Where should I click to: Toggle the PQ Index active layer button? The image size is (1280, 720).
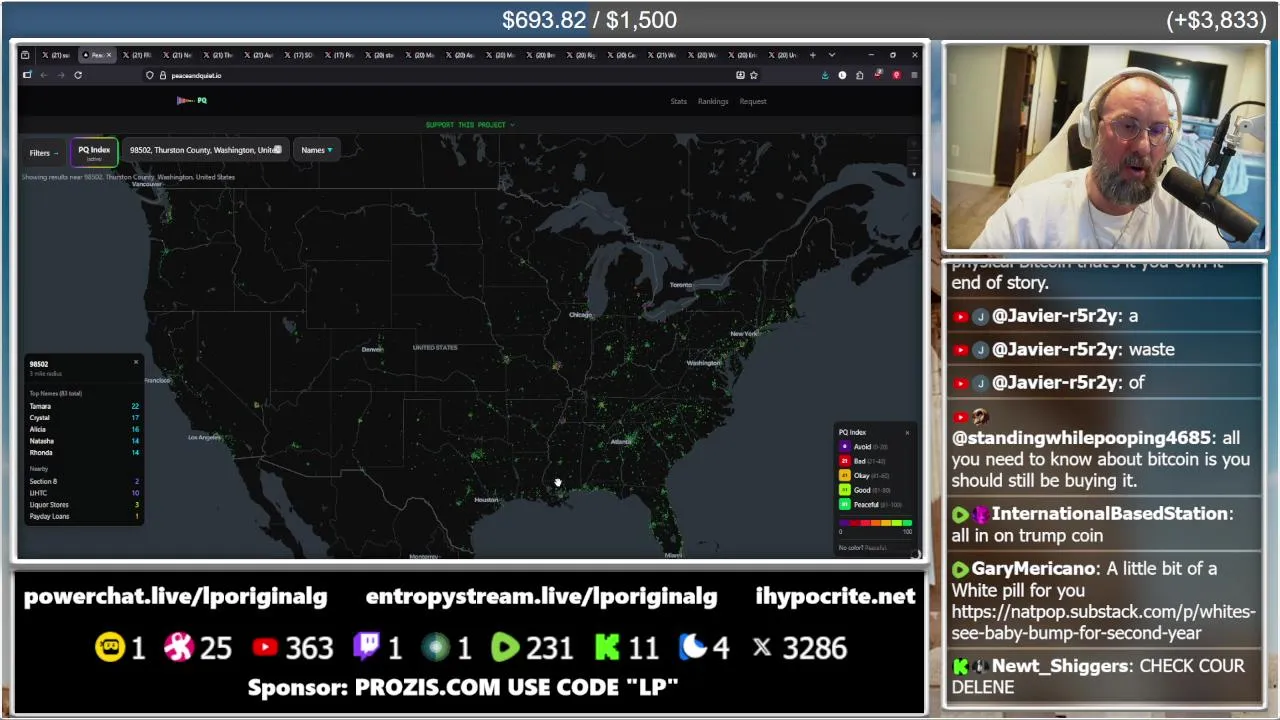click(94, 152)
